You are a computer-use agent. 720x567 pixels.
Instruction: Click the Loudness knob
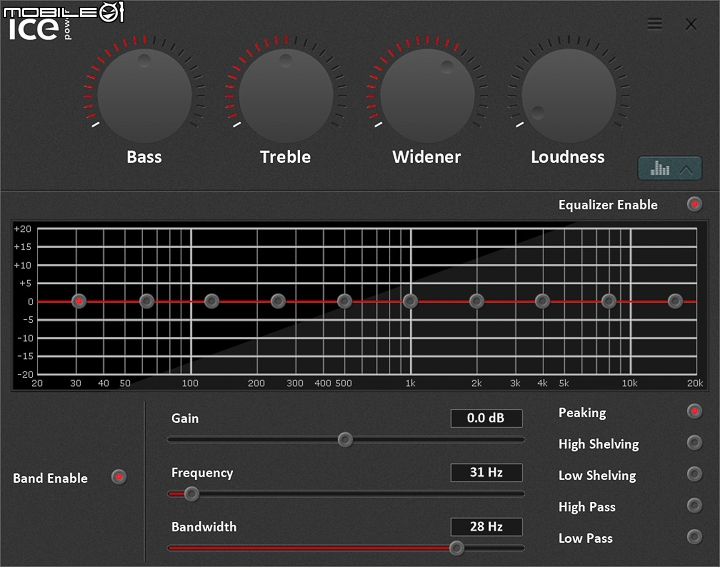pos(568,95)
